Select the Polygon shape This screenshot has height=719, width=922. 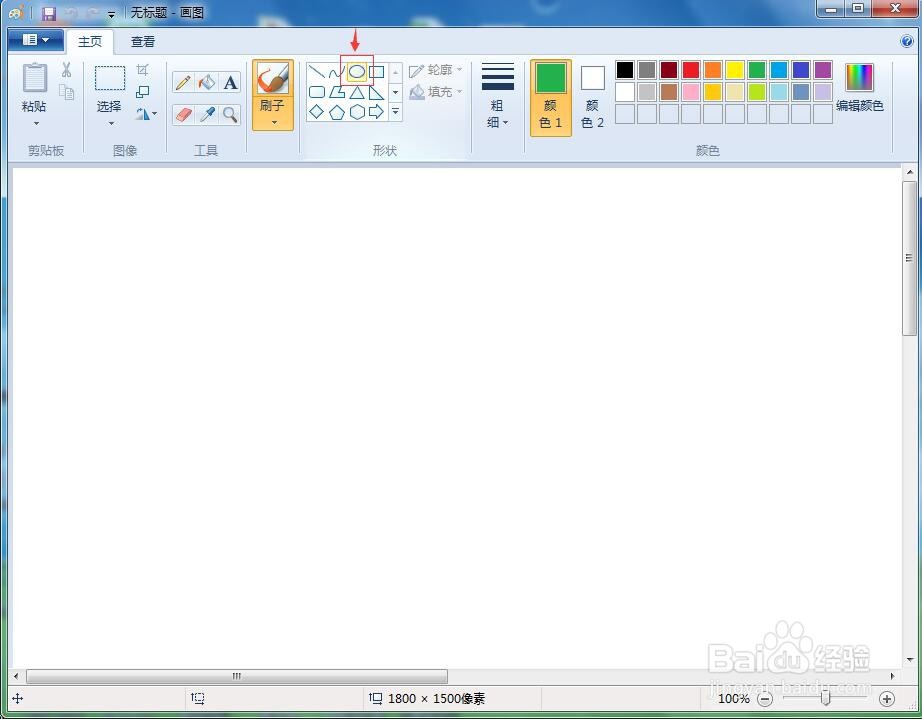click(x=336, y=92)
